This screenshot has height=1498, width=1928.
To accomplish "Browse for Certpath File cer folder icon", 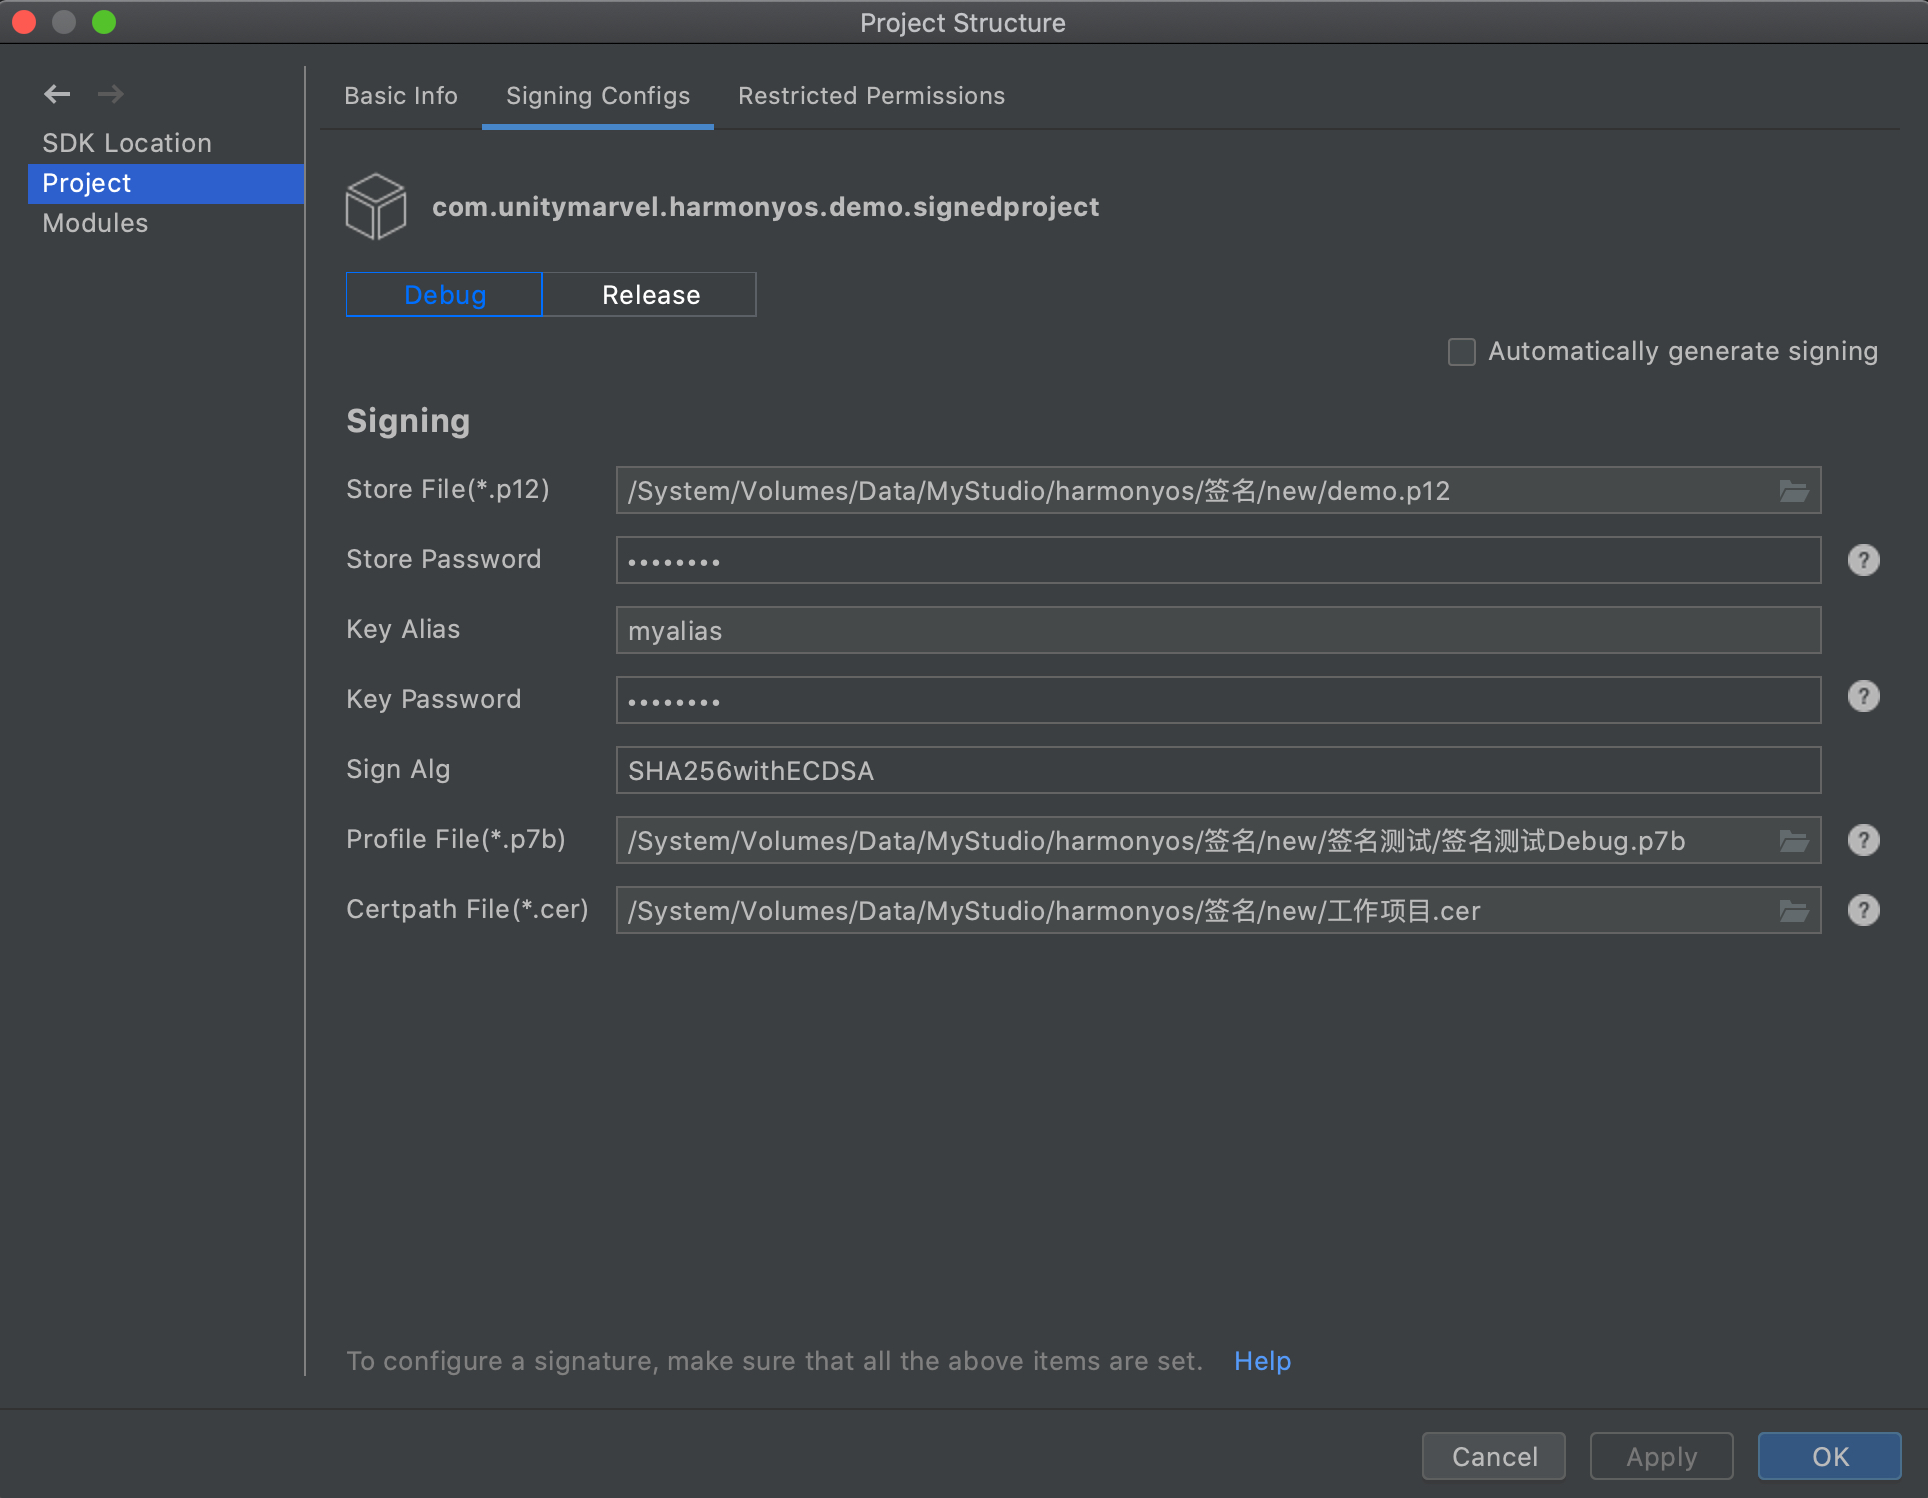I will coord(1793,911).
